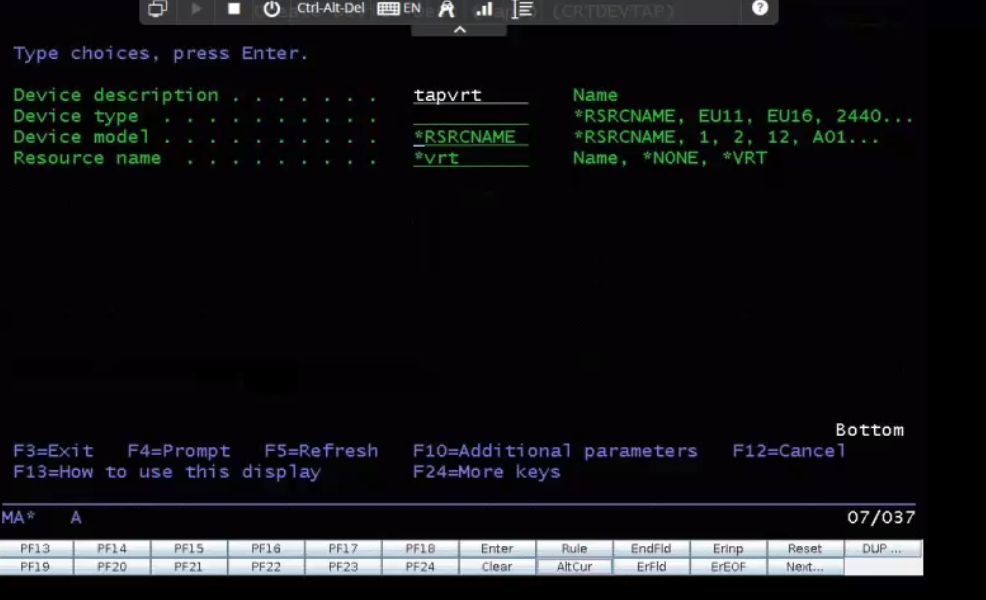Viewport: 986px width, 600px height.
Task: Click the PF18 button
Action: click(x=420, y=548)
